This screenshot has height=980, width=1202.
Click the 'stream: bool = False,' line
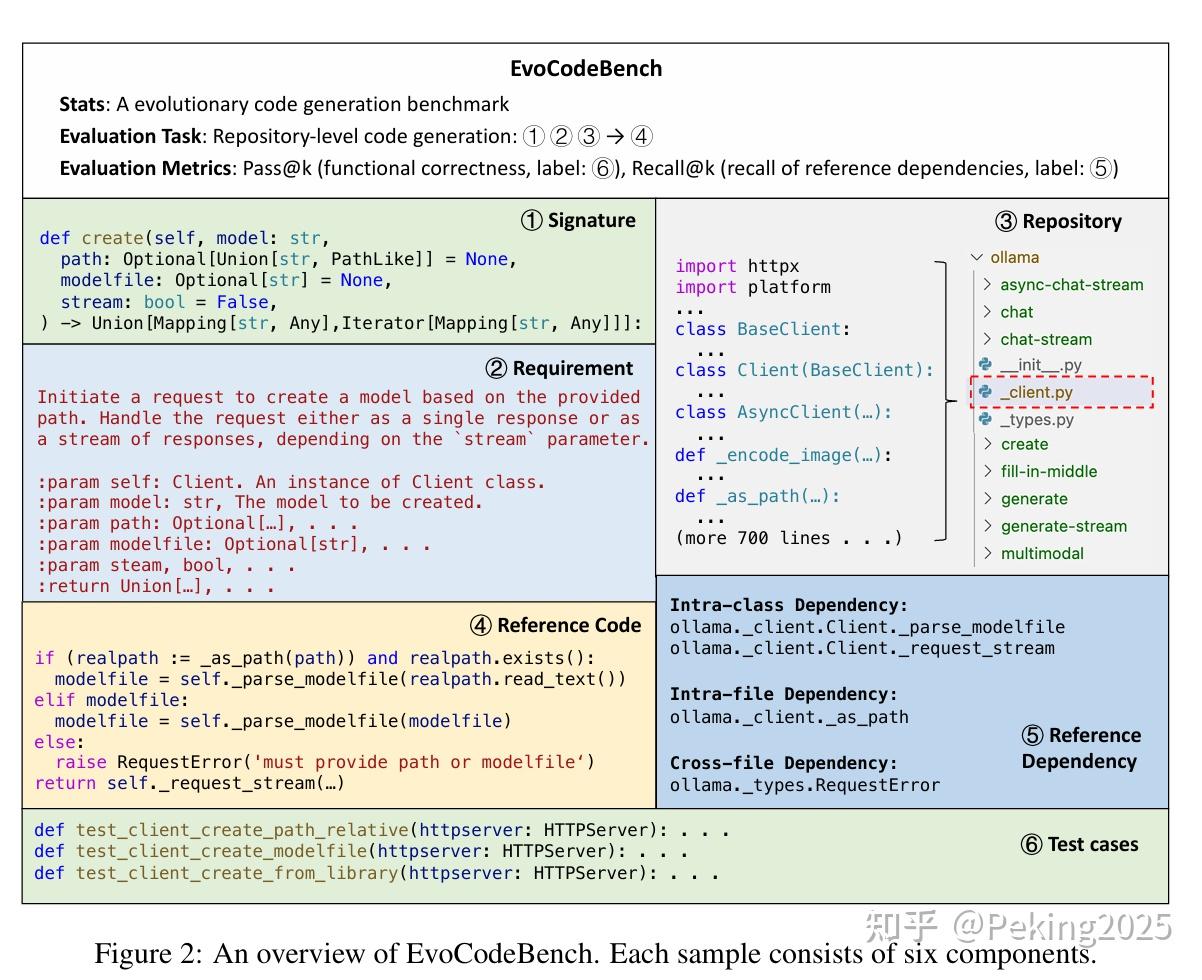point(169,301)
